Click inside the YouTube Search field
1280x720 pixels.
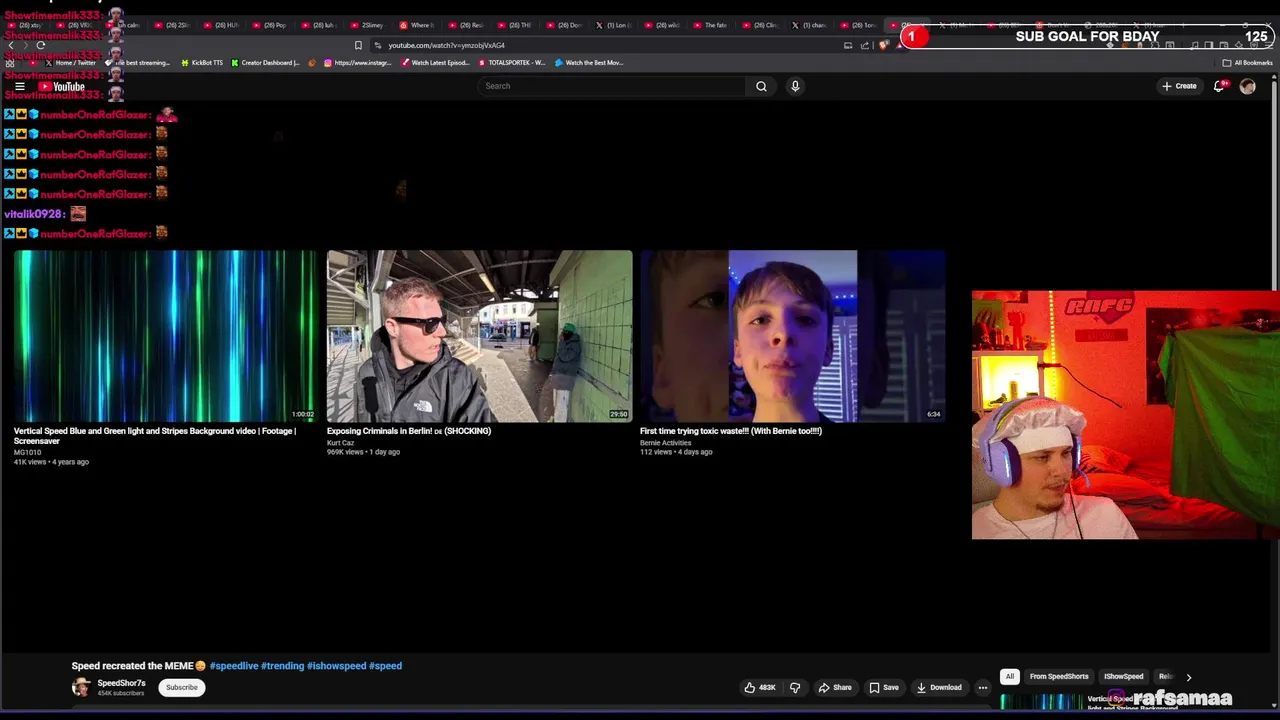[x=610, y=86]
